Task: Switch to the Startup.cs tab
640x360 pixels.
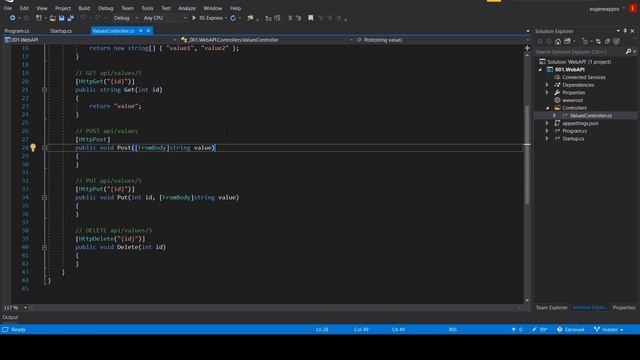Action: [61, 31]
